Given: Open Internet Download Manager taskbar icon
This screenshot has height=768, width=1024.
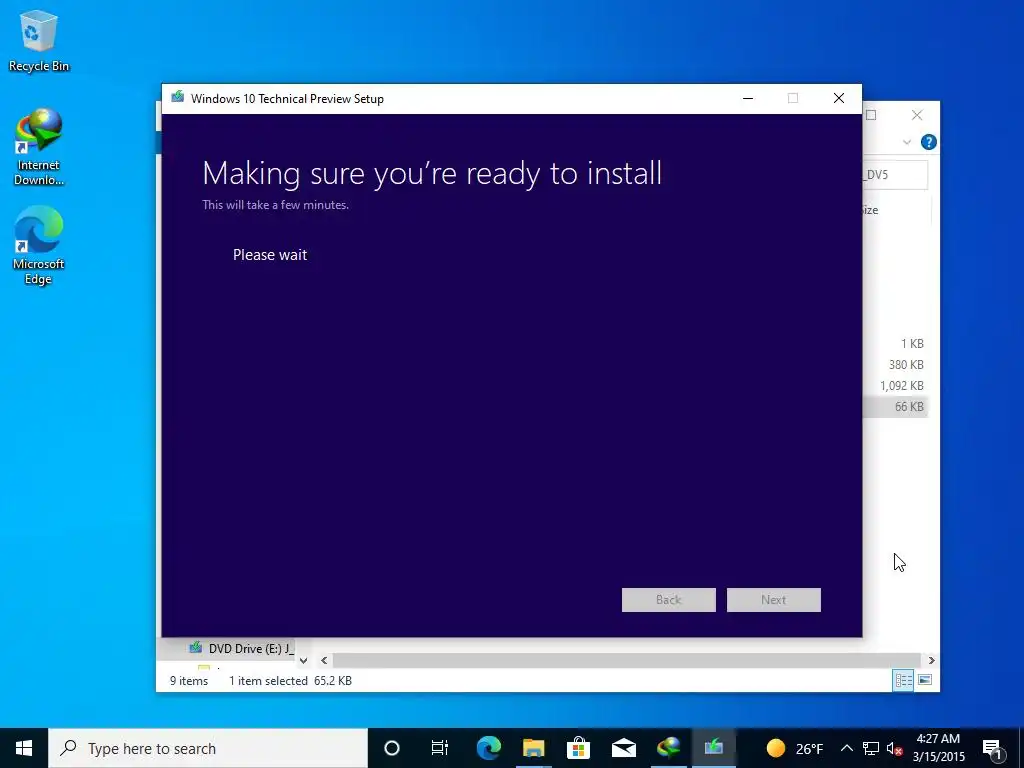Looking at the screenshot, I should coord(669,748).
